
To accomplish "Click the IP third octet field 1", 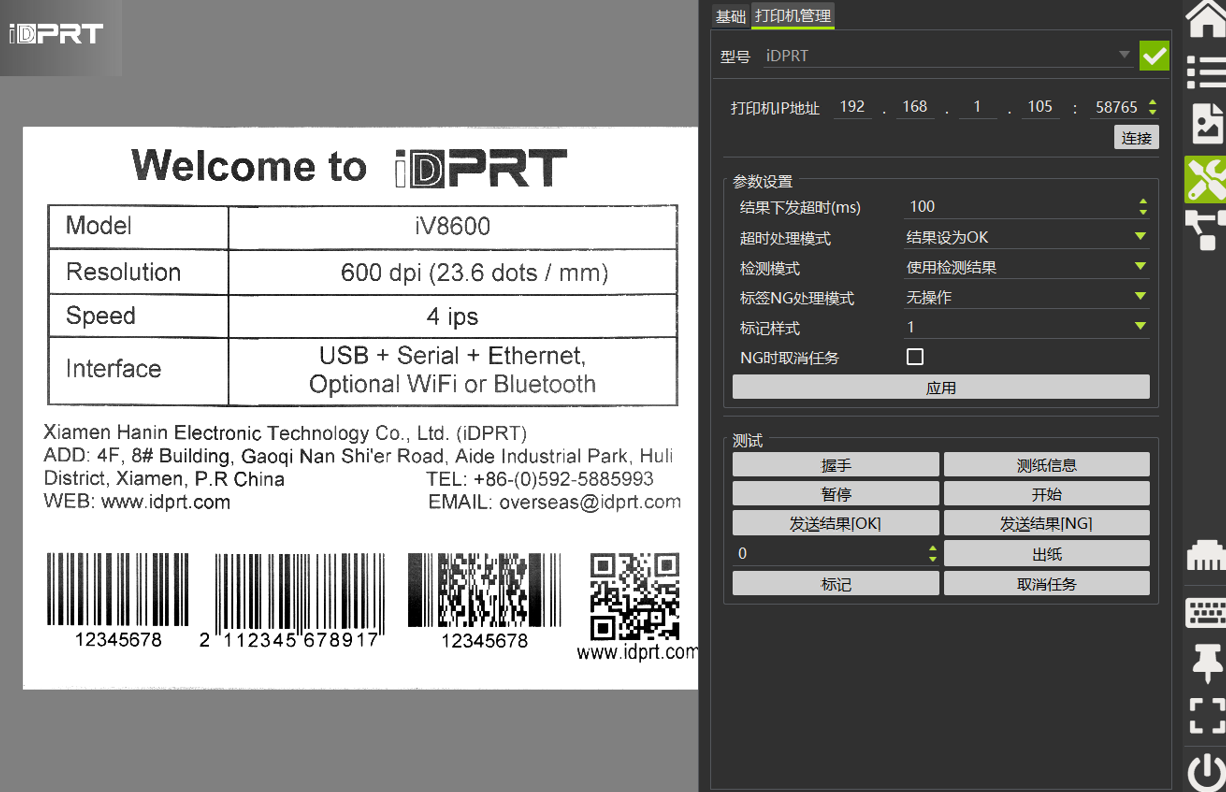I will coord(977,107).
